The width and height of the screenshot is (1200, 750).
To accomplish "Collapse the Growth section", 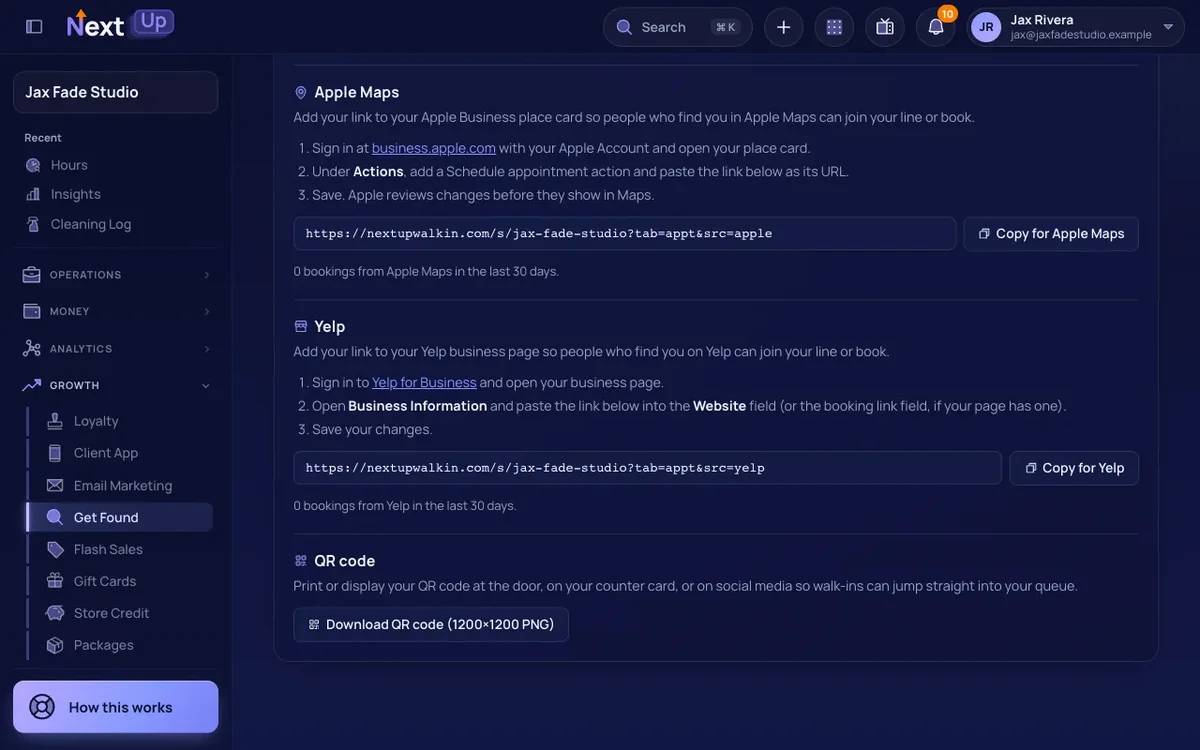I will pos(116,385).
